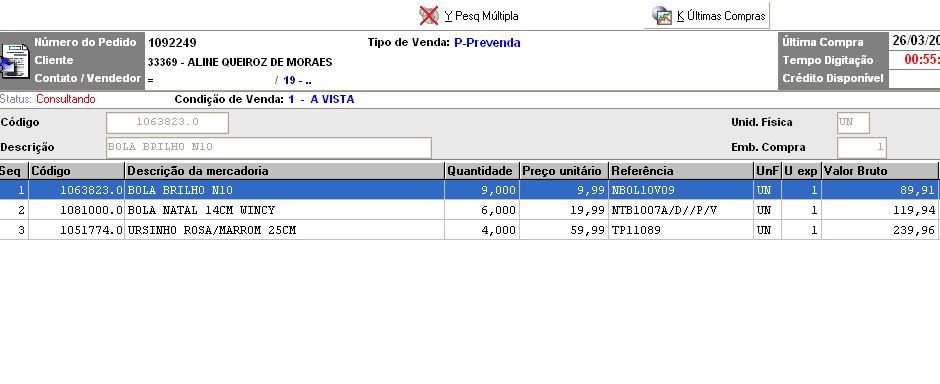
Task: Click the Código input field
Action: pyautogui.click(x=167, y=122)
